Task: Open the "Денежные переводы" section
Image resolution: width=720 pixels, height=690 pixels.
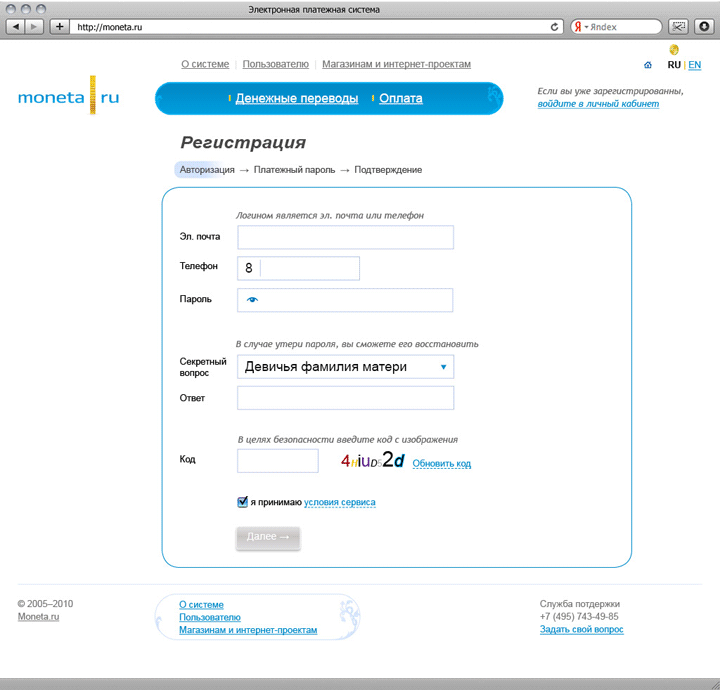Action: 297,98
